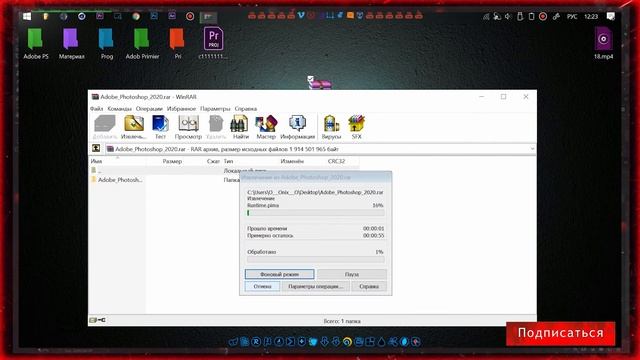Click the Chrome taskbar icon
The image size is (640, 360).
click(136, 16)
